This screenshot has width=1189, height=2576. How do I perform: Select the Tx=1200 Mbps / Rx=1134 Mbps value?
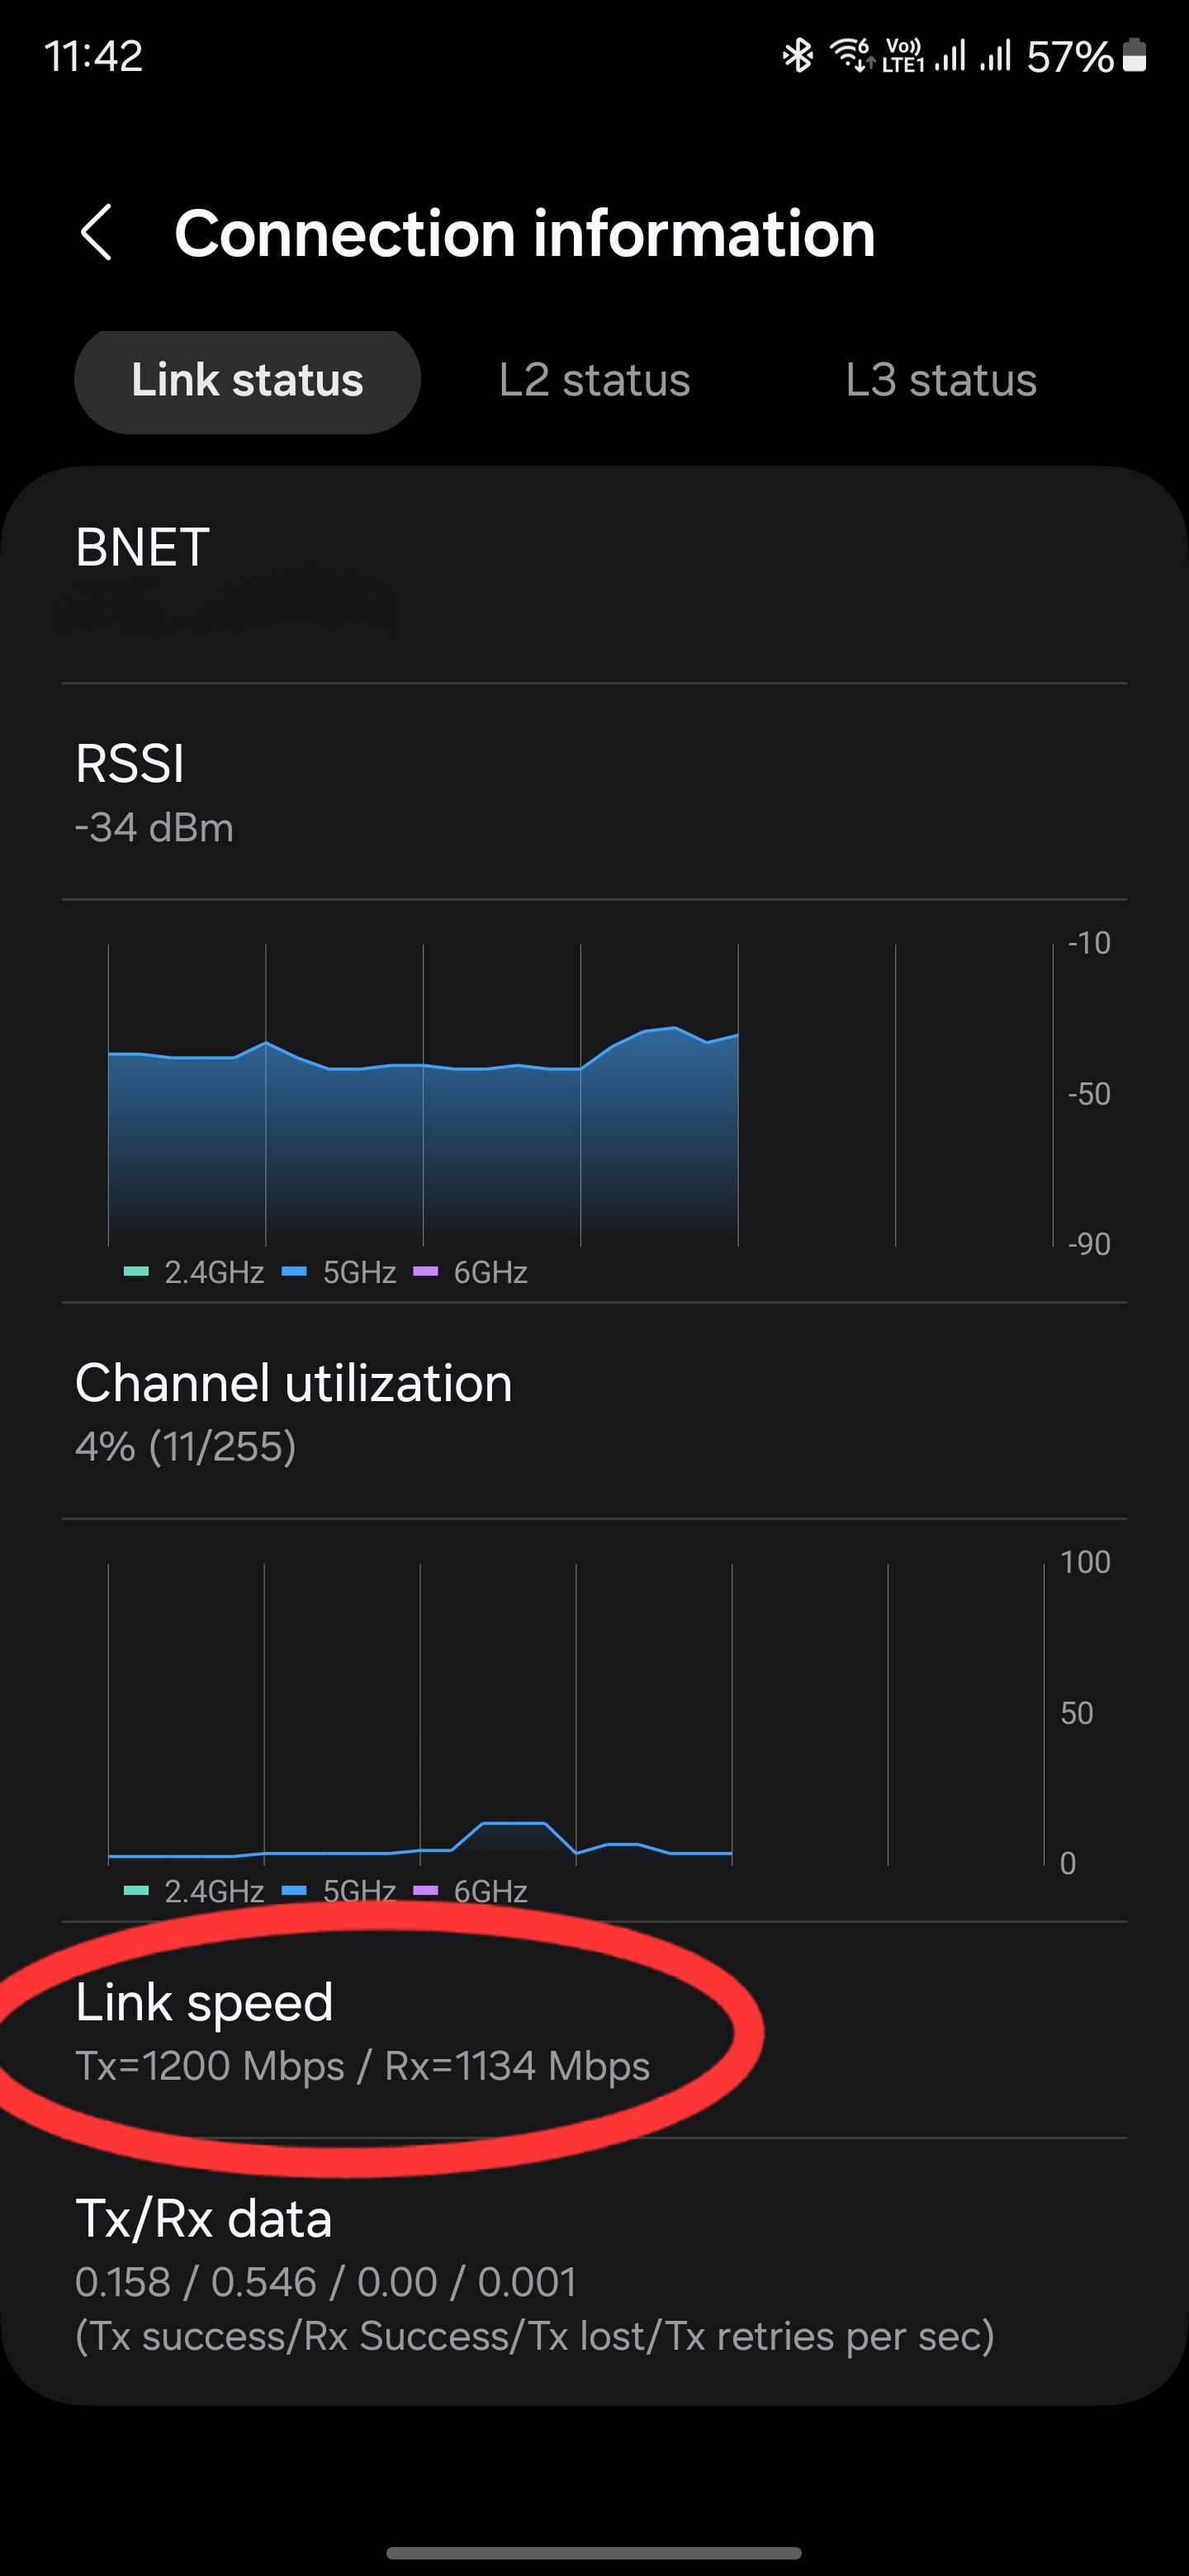[363, 2066]
